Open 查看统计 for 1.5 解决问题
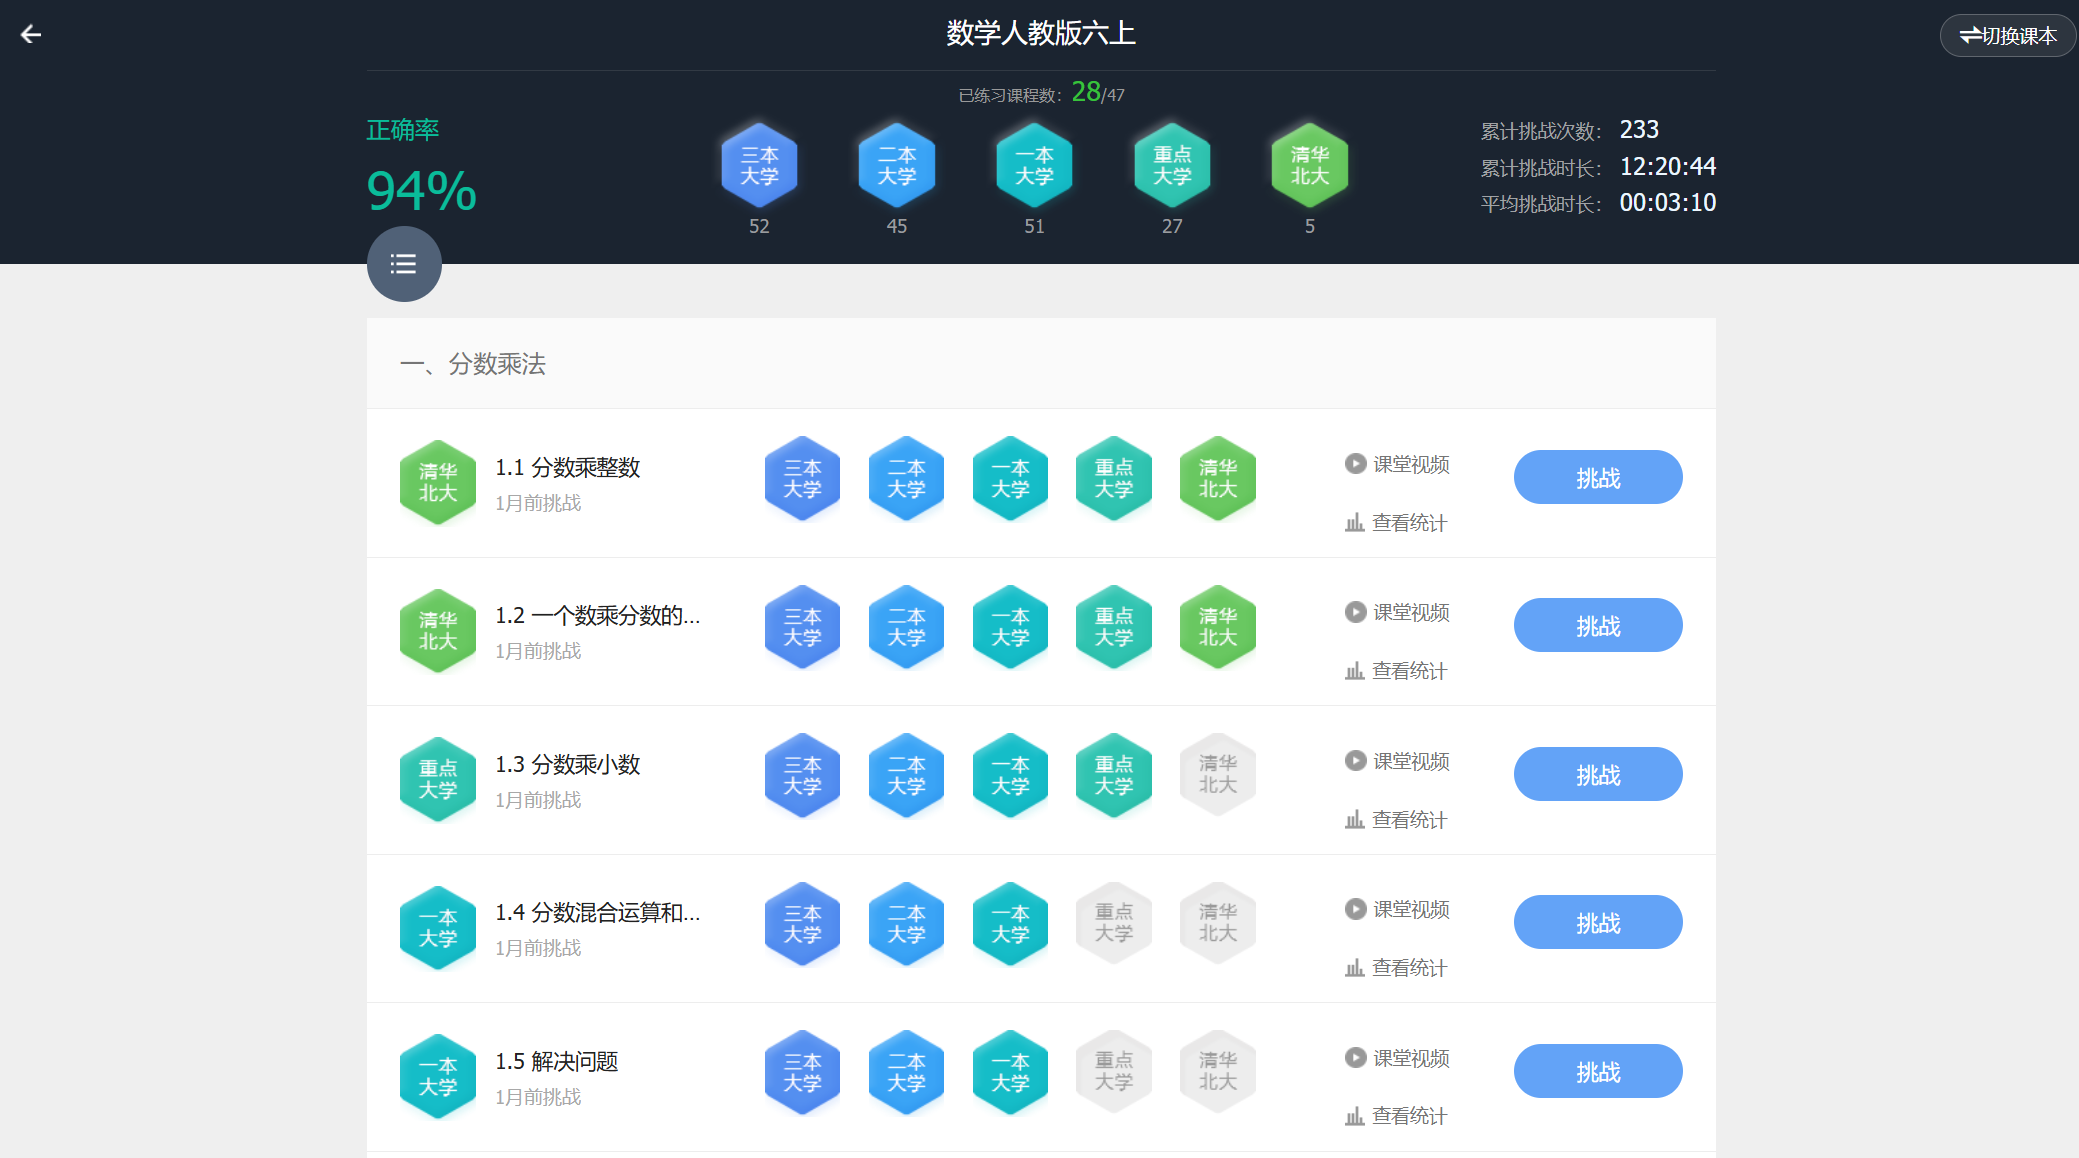The image size is (2079, 1158). point(1396,1116)
